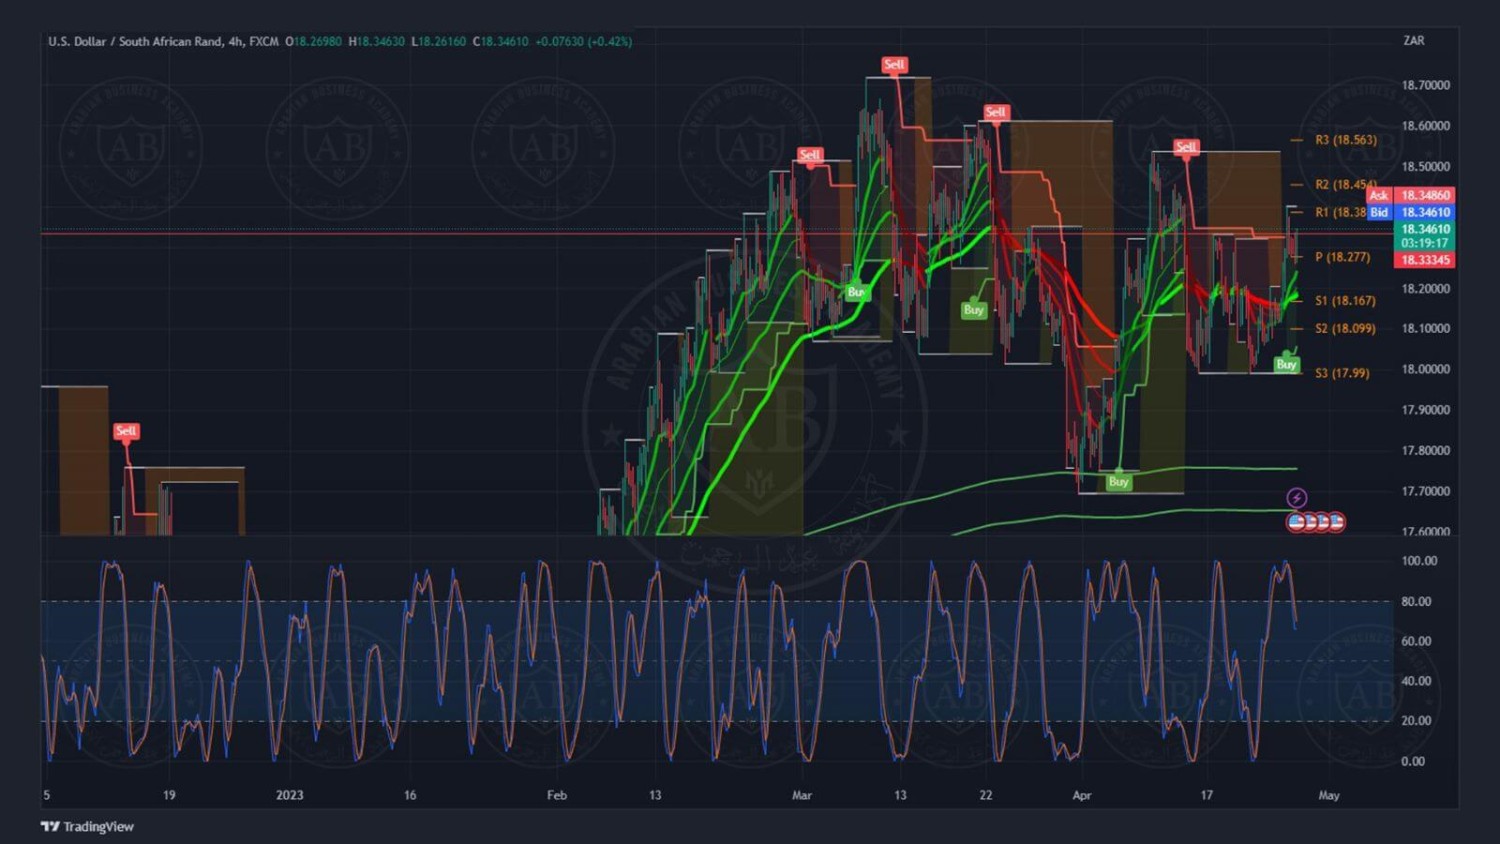Click the TradingView logo
This screenshot has width=1500, height=844.
tap(87, 826)
